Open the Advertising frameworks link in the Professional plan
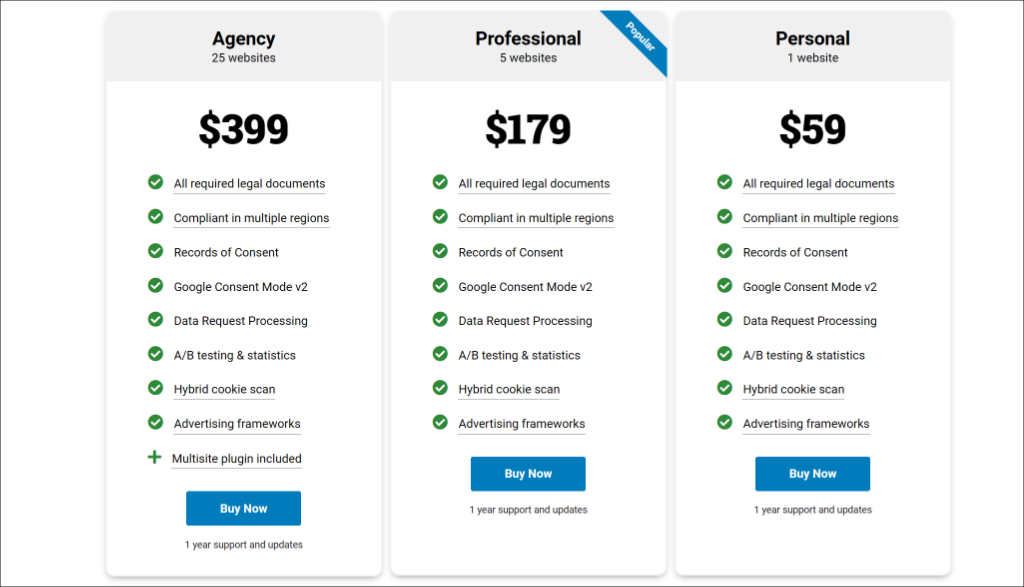This screenshot has width=1024, height=587. [522, 423]
